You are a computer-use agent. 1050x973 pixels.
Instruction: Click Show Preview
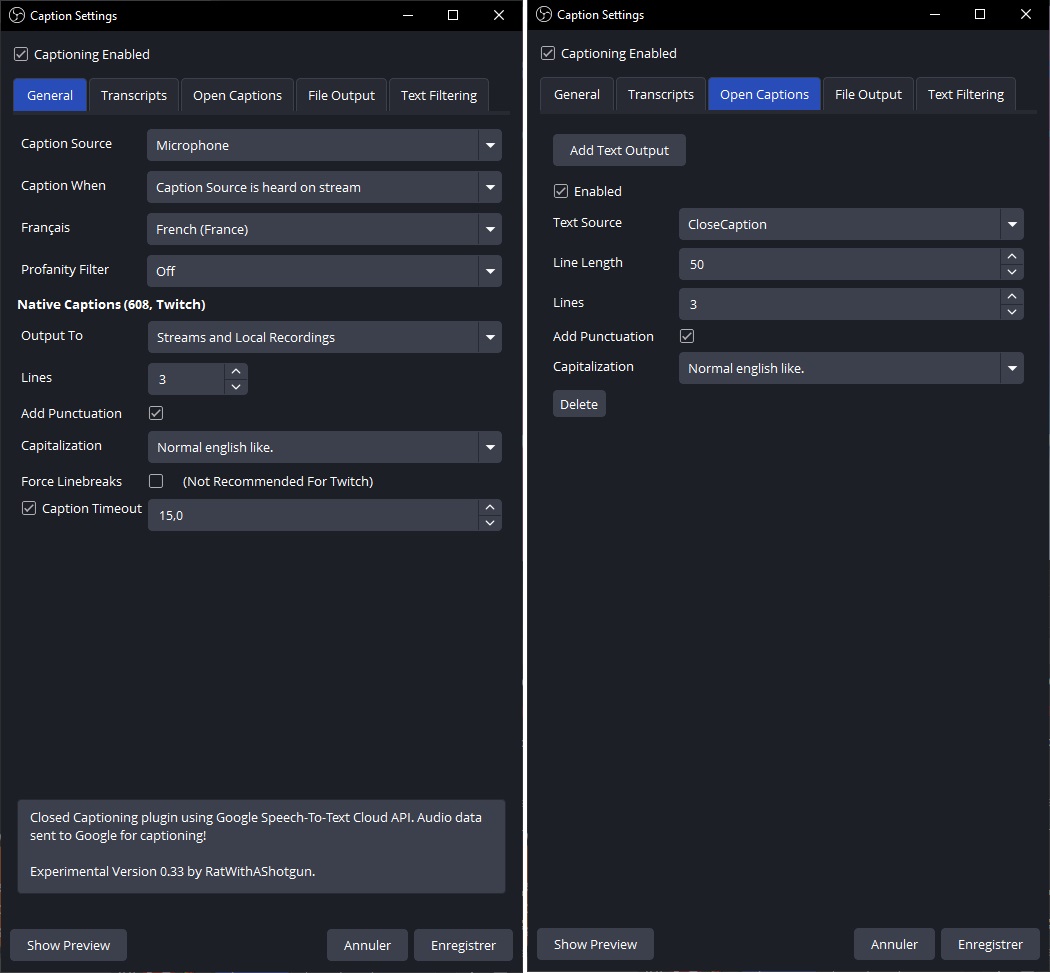[67, 944]
